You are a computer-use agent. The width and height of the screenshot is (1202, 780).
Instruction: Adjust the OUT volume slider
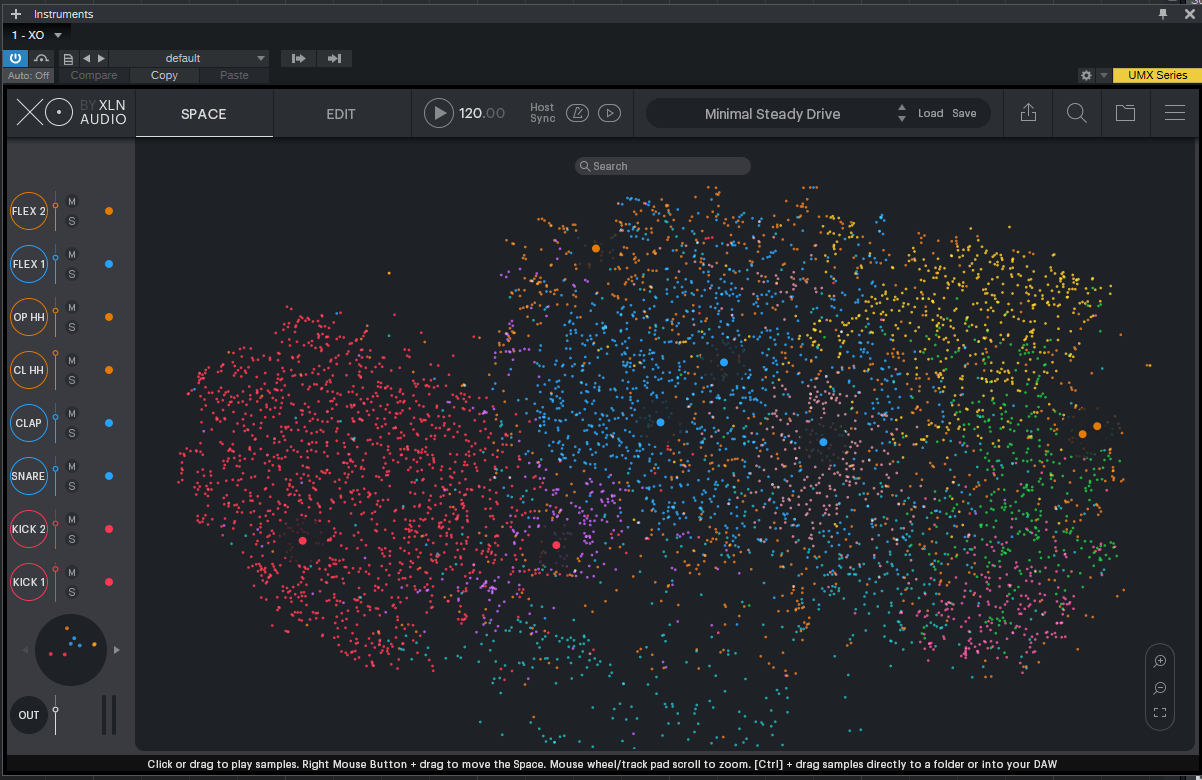[x=56, y=715]
